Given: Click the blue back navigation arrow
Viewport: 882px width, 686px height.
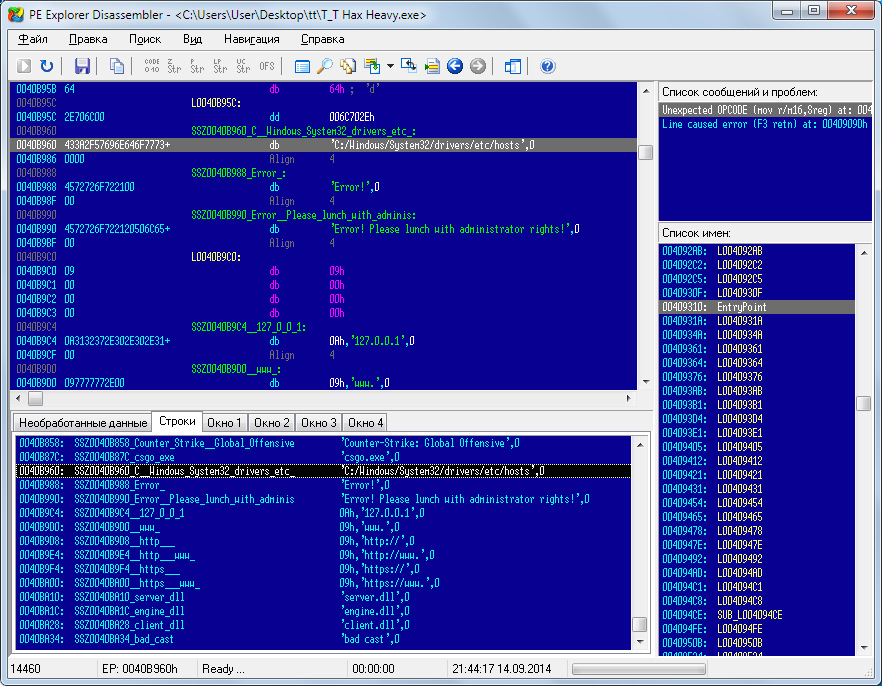Looking at the screenshot, I should (x=455, y=66).
